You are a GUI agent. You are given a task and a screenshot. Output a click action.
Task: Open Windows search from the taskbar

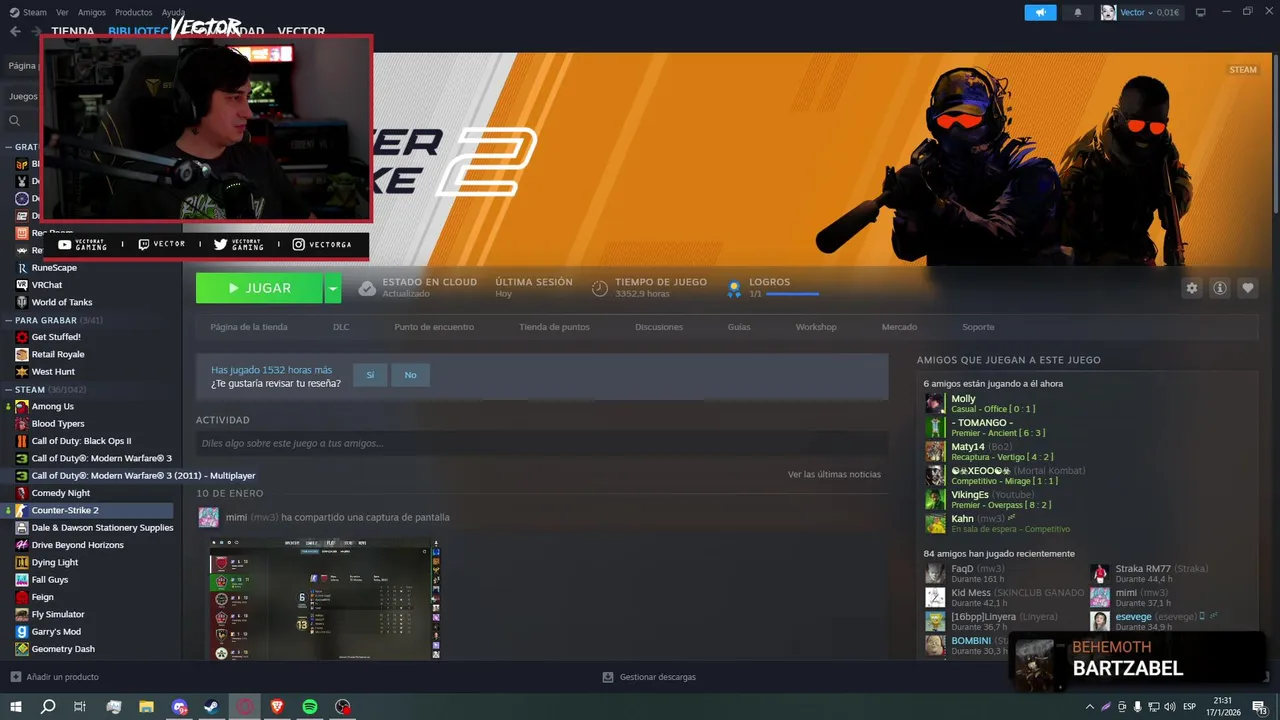(48, 707)
